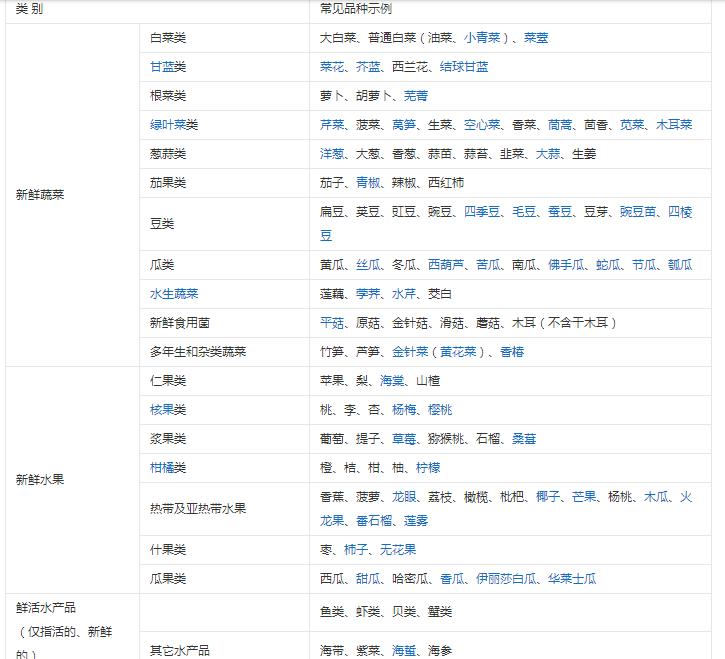Open the 香瓜 link
725x659 pixels.
click(452, 579)
